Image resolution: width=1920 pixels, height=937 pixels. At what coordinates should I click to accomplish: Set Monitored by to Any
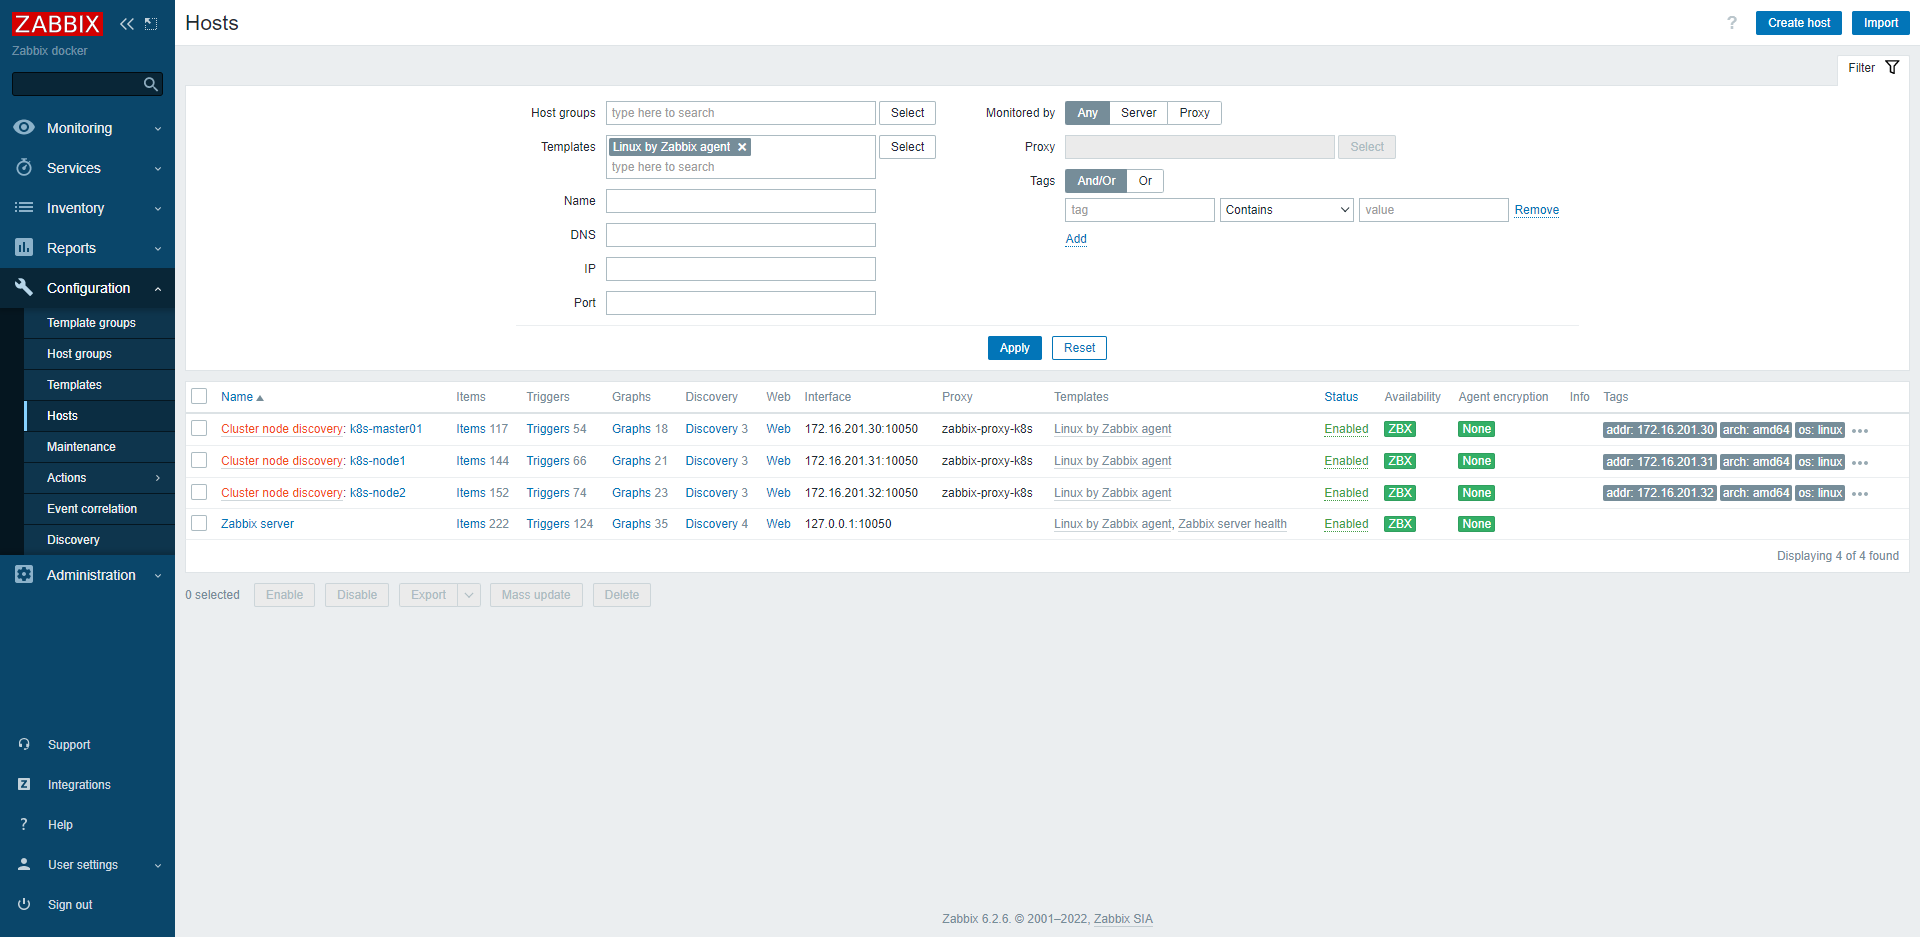1087,113
